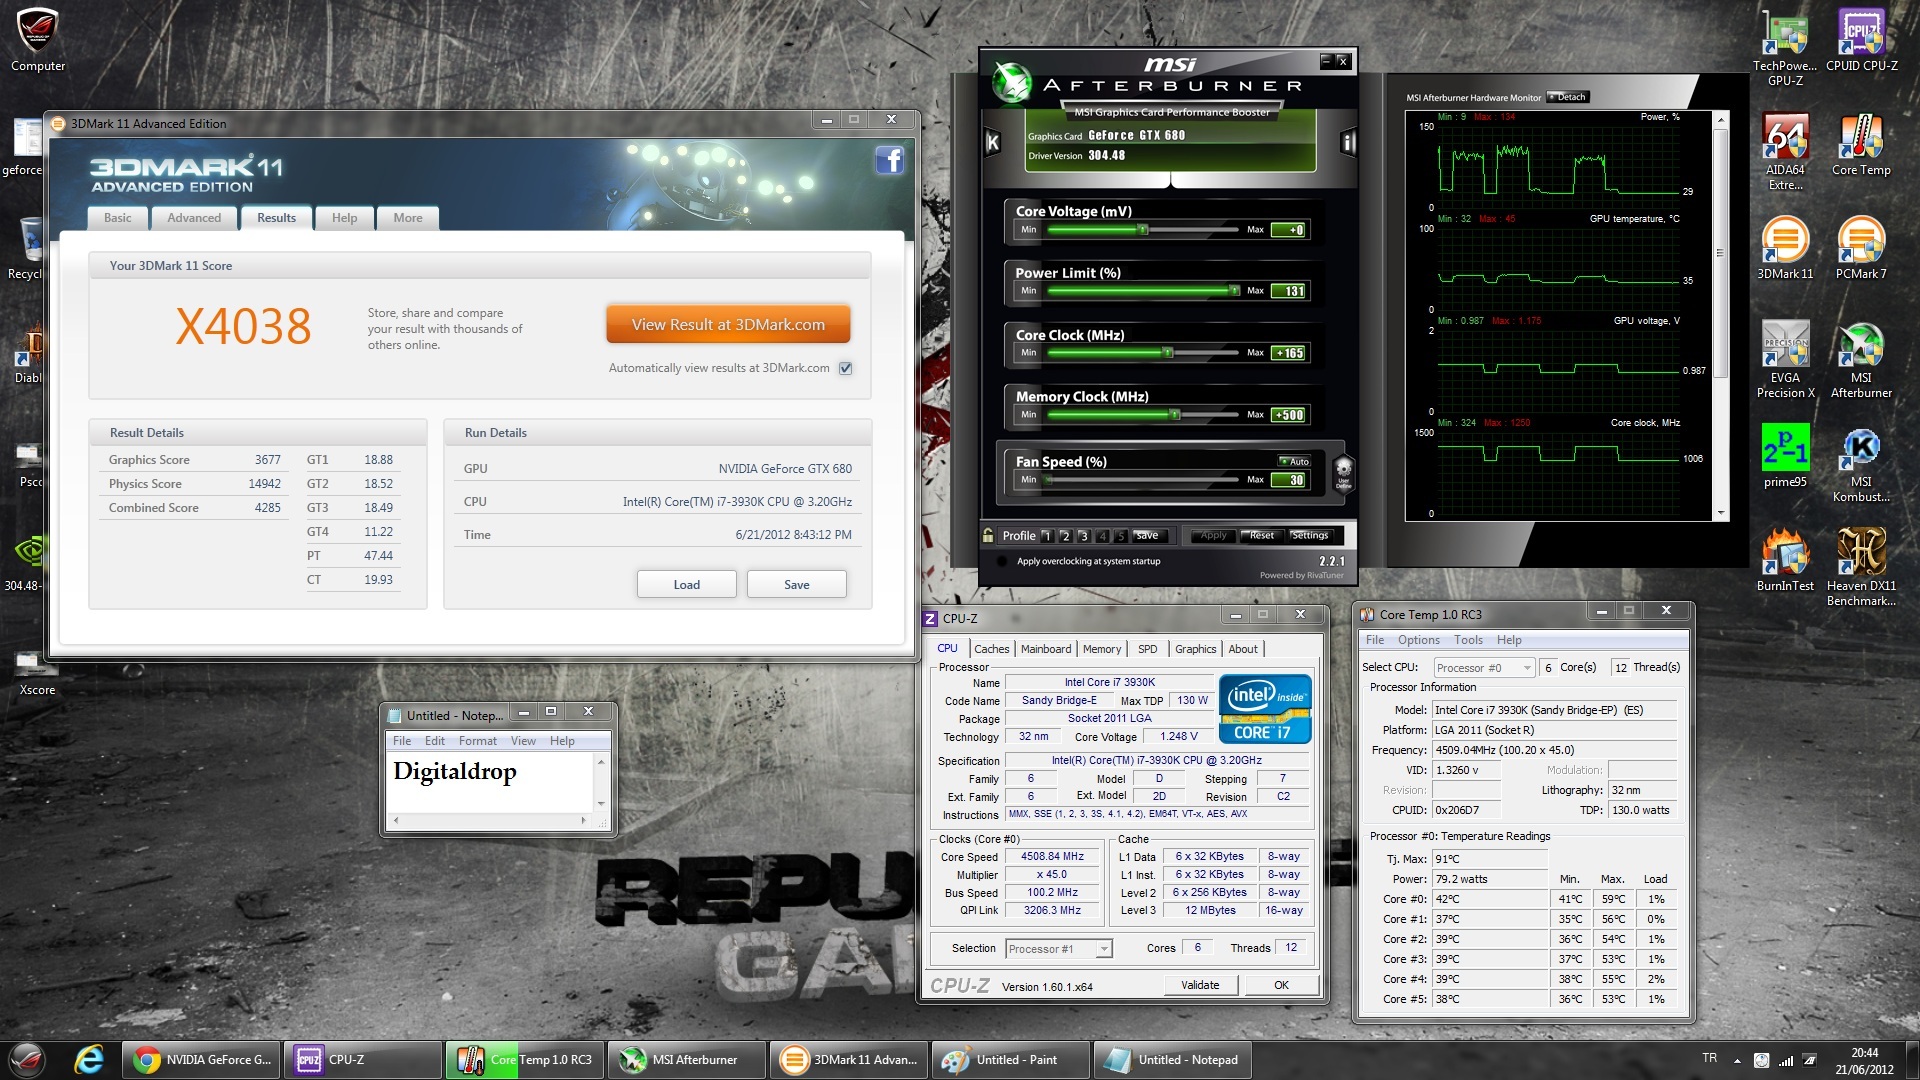
Task: Click the Memory Clock +500 value box
Action: [1288, 415]
